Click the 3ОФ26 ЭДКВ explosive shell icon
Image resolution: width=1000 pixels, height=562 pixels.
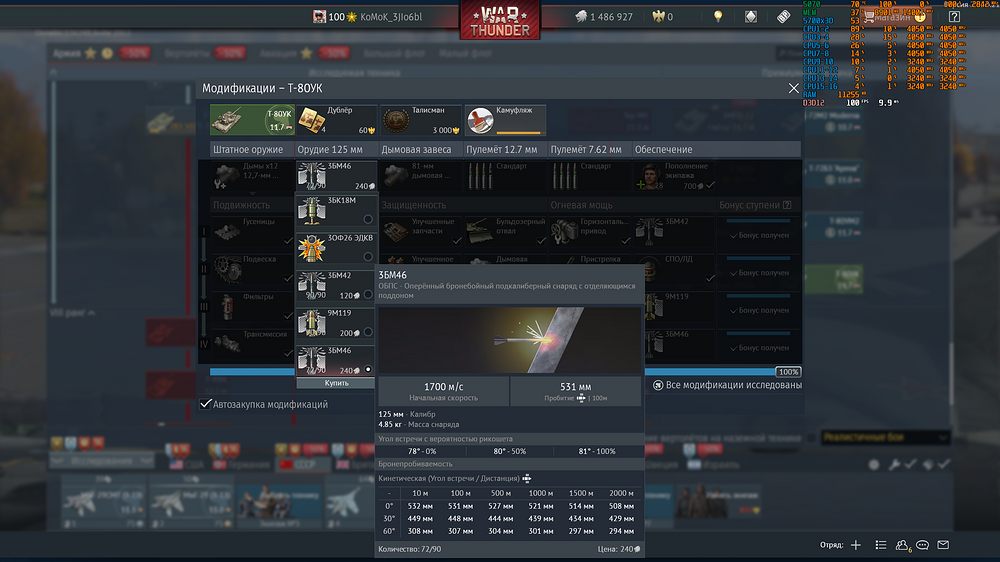point(312,248)
